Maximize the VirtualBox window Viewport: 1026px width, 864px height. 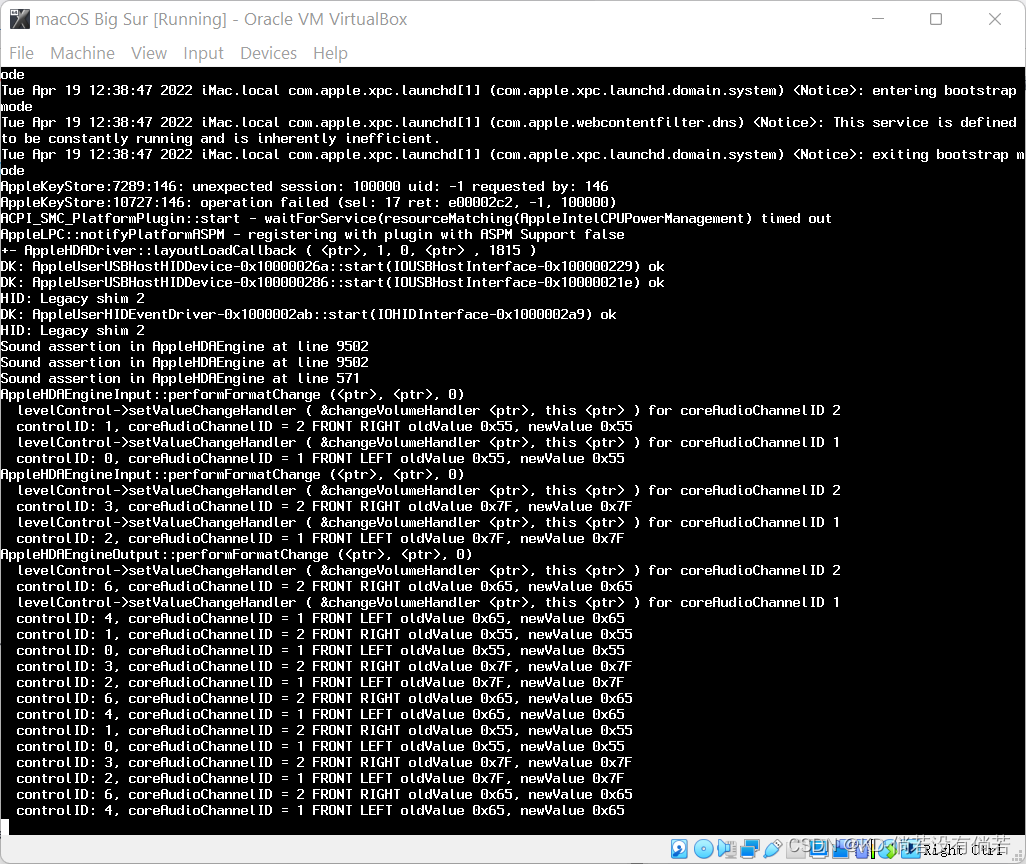coord(936,19)
